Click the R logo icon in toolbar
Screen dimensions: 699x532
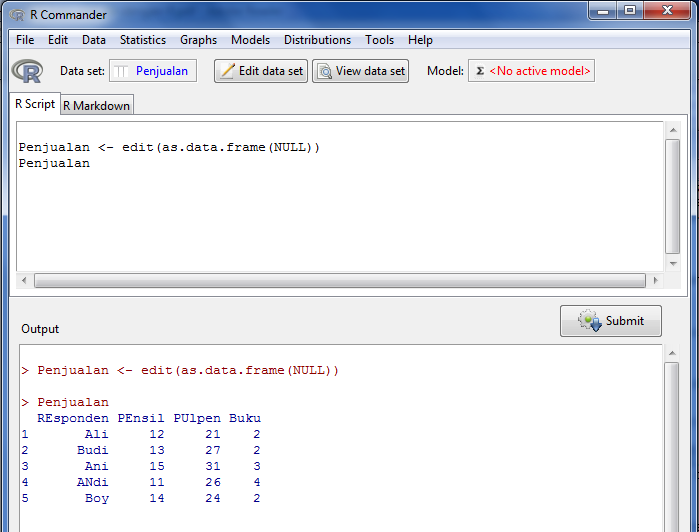(27, 71)
